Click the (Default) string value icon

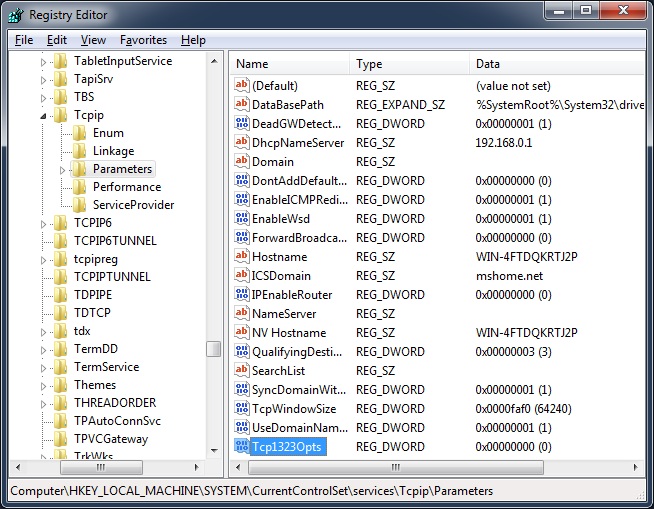(242, 85)
